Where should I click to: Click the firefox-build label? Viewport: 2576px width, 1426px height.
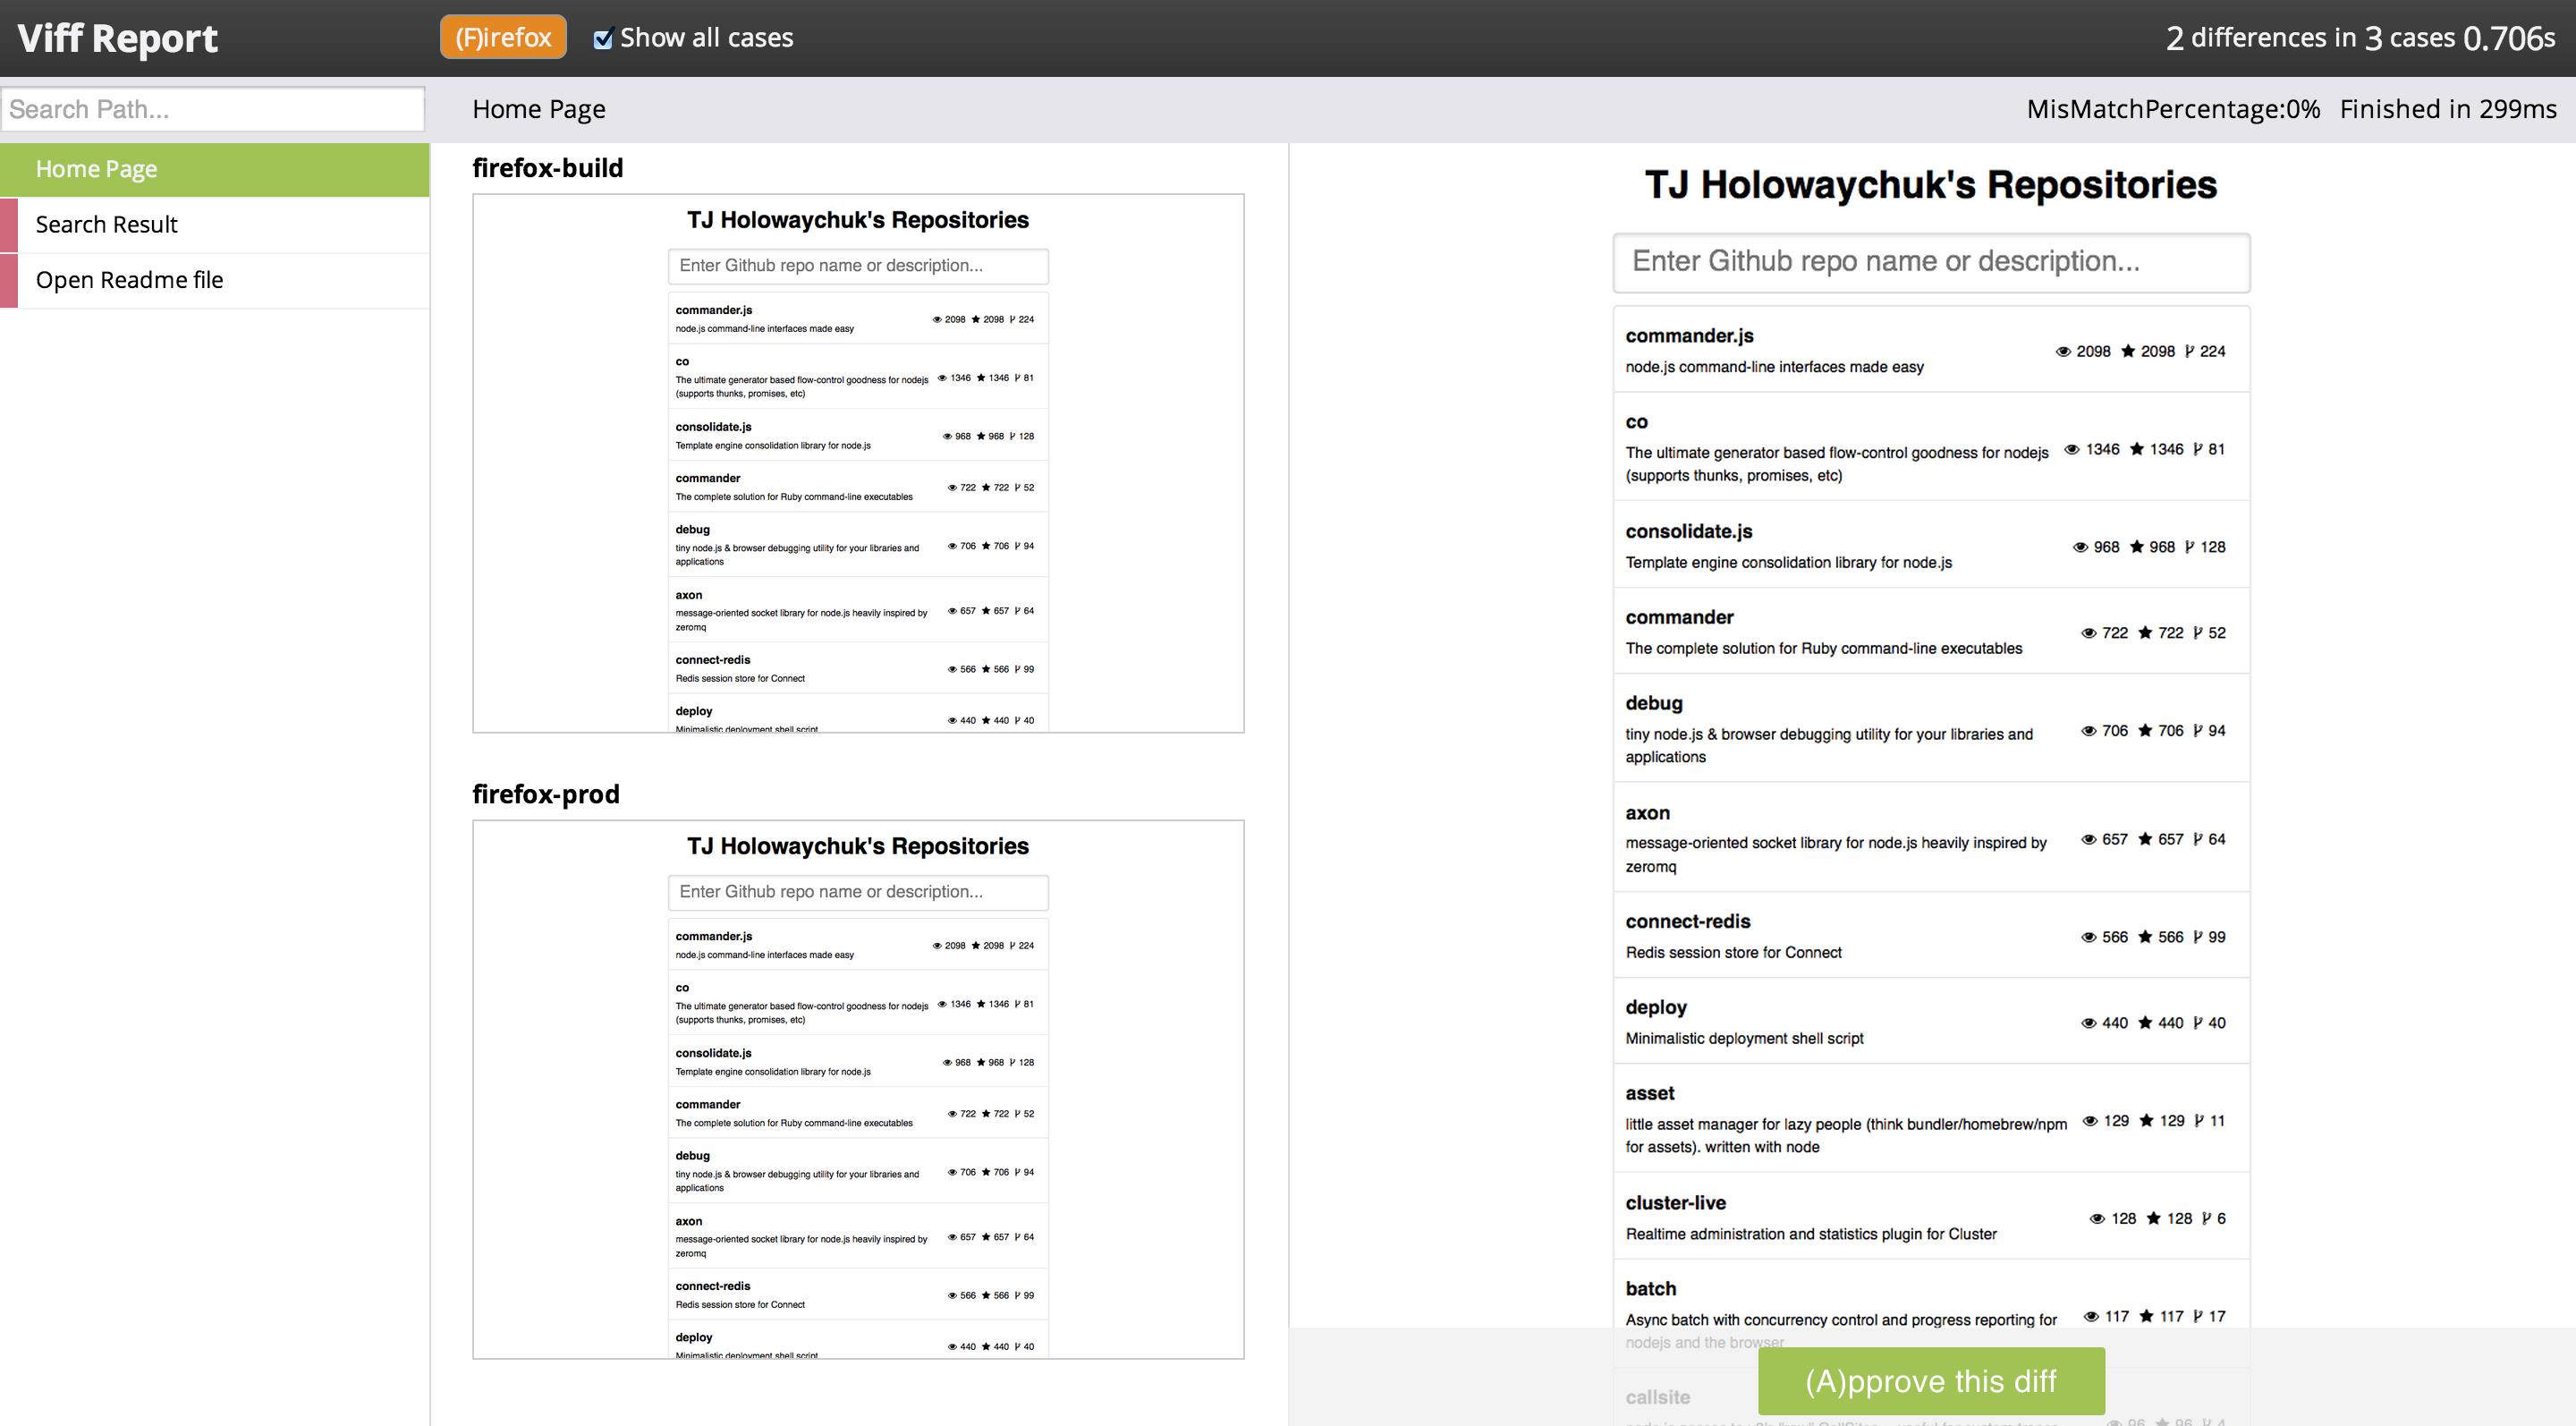pos(547,168)
